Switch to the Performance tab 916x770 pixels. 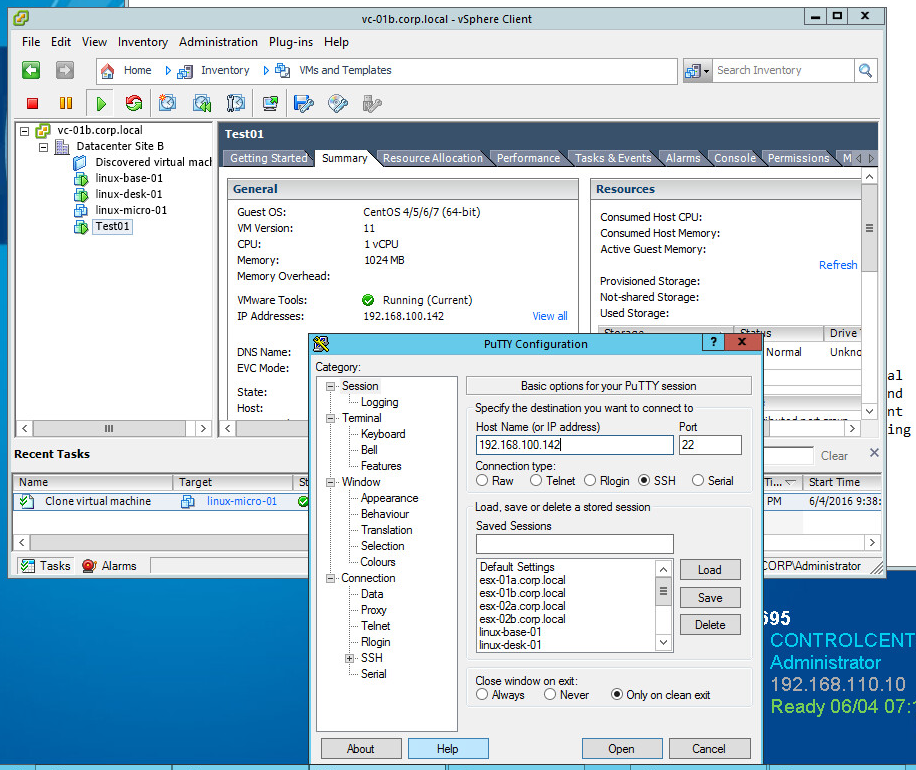pyautogui.click(x=528, y=158)
